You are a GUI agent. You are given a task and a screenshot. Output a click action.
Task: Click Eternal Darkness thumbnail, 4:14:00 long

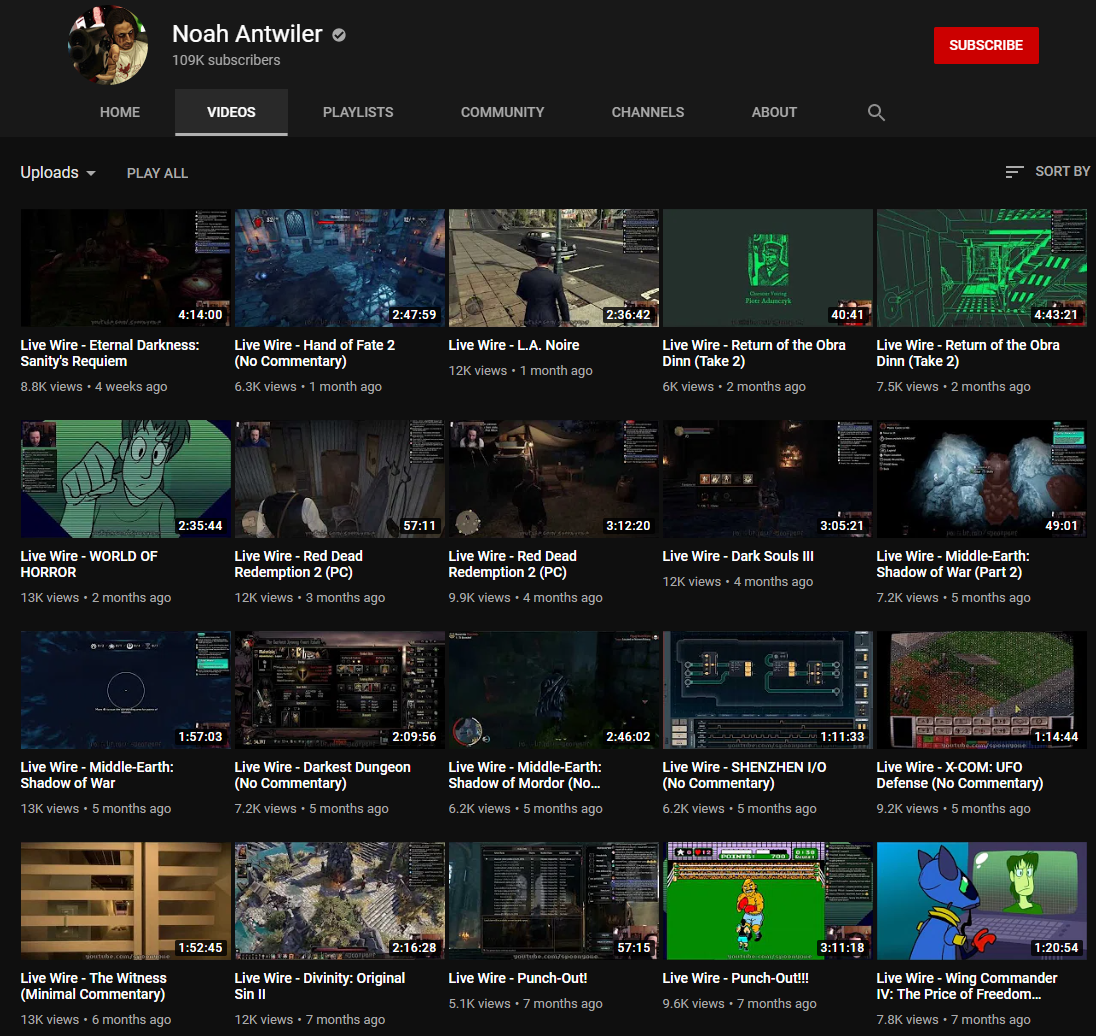point(126,268)
